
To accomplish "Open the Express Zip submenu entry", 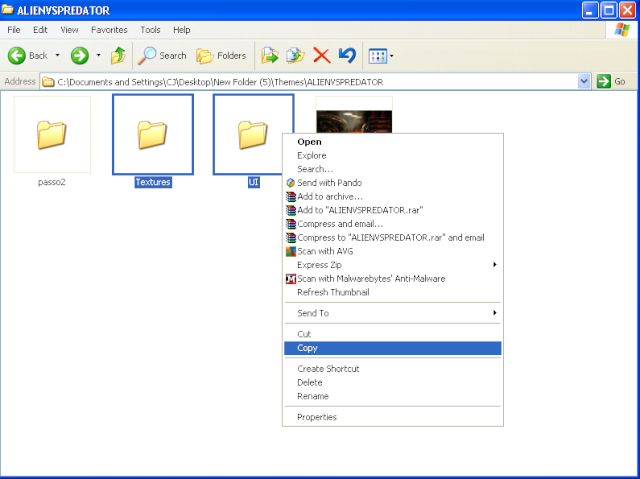I will [393, 265].
